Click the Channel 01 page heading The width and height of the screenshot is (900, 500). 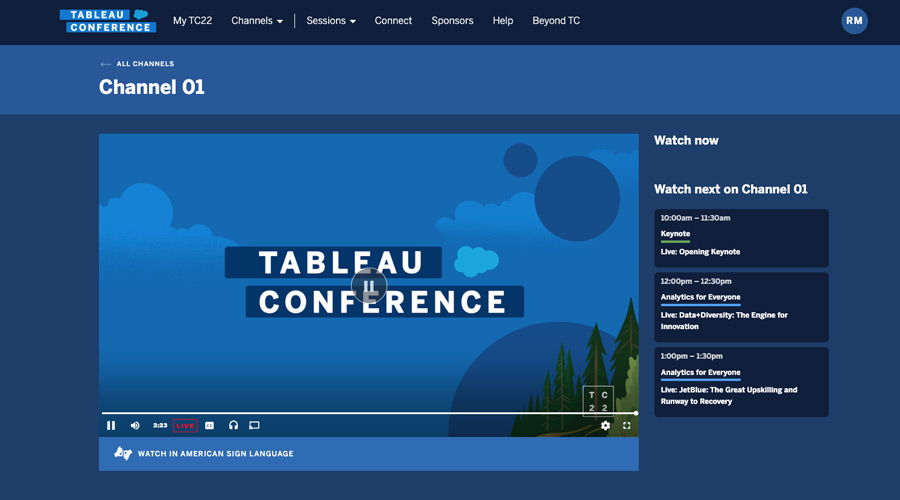152,87
